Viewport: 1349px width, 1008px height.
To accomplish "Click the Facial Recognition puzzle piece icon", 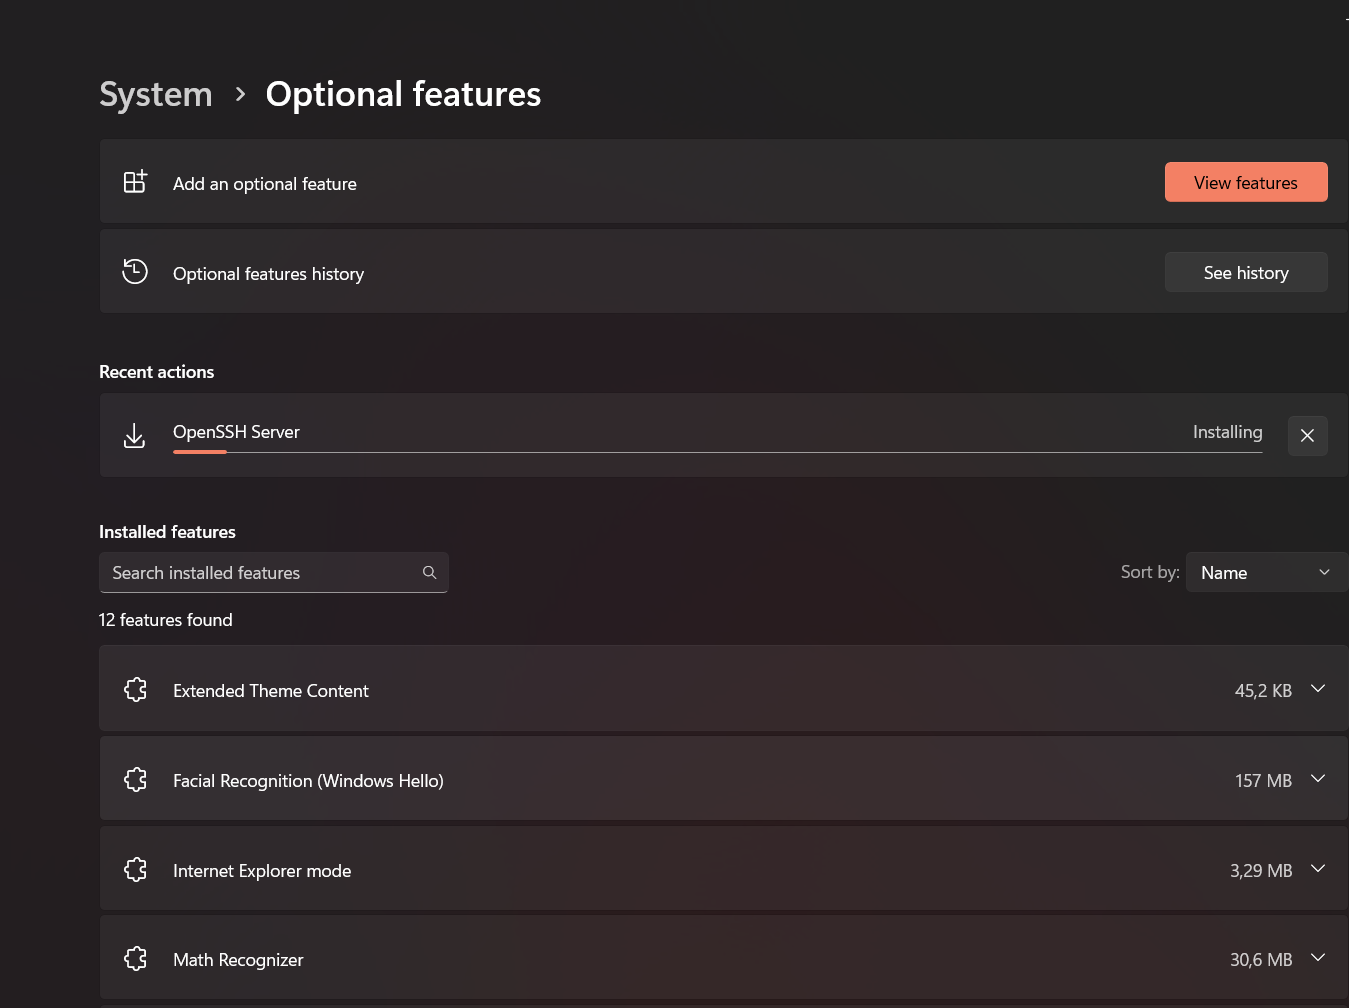I will [135, 780].
